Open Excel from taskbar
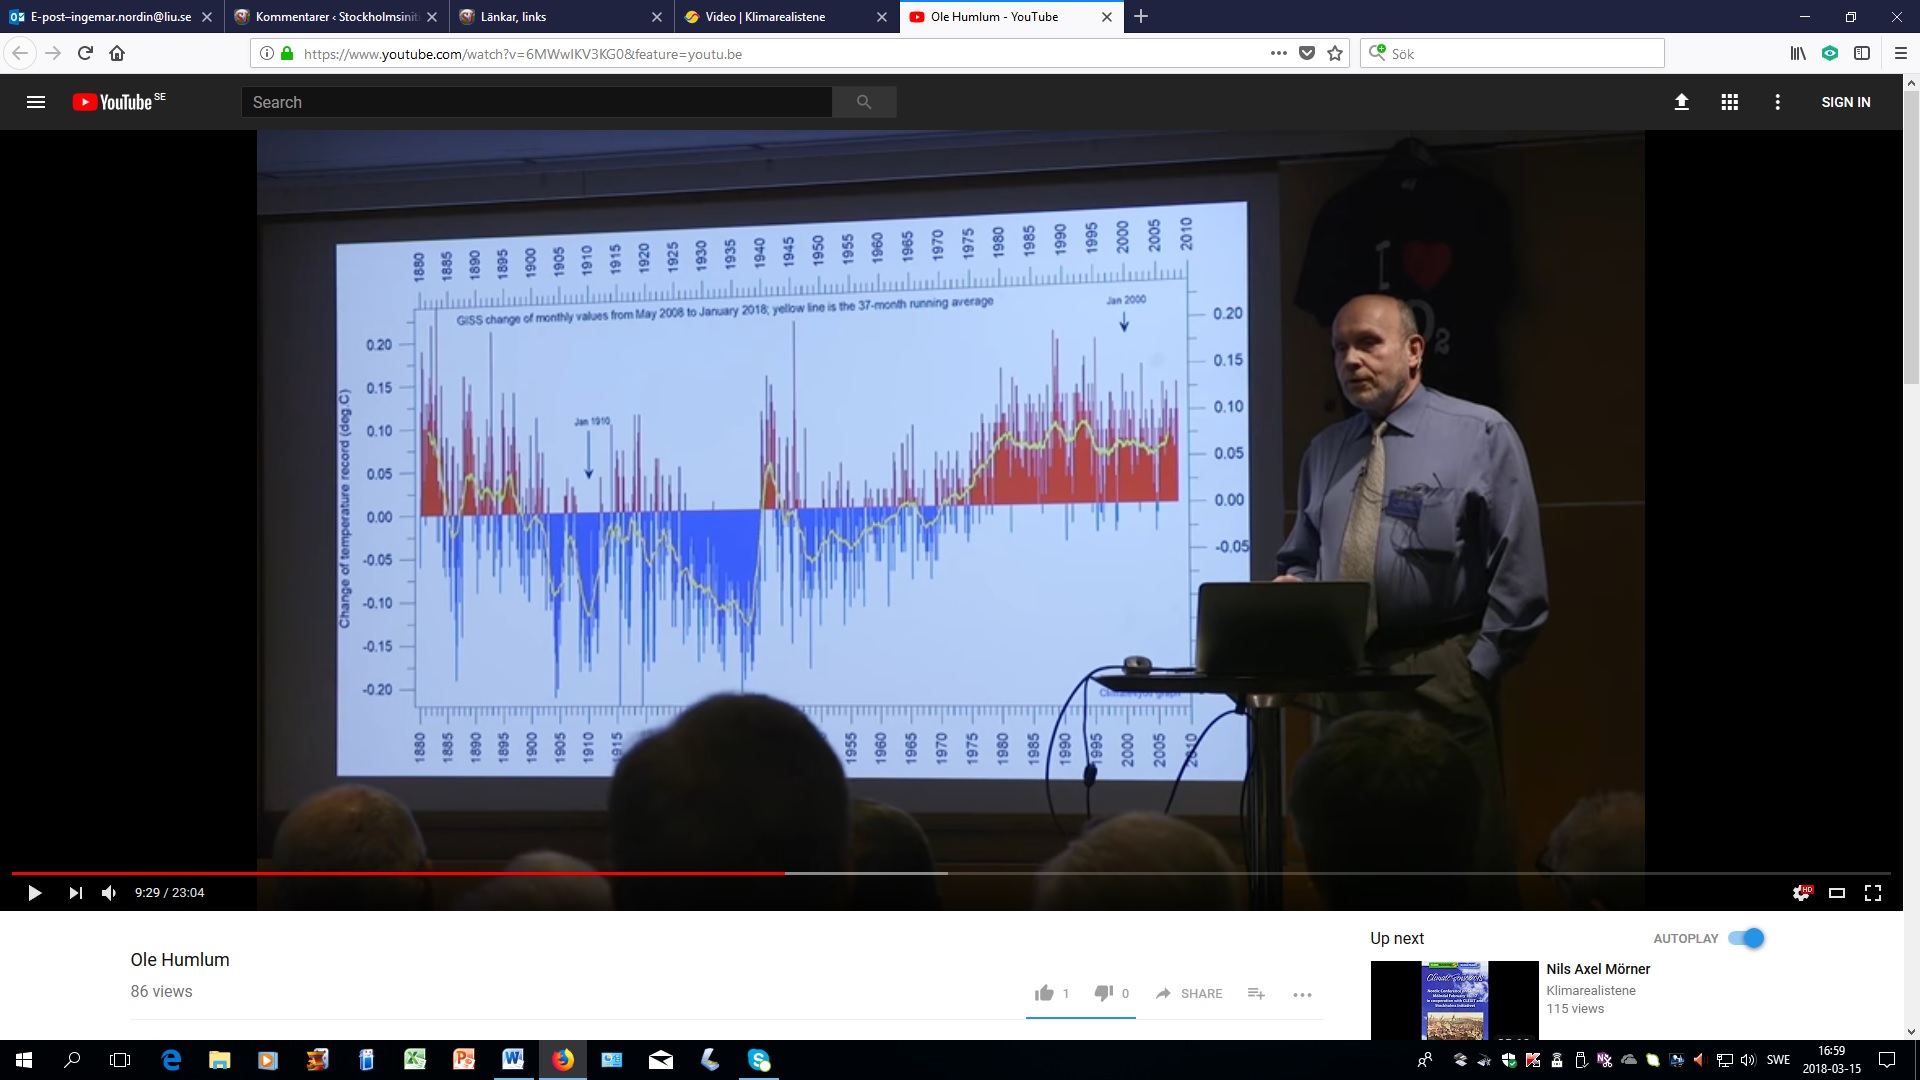 [415, 1060]
